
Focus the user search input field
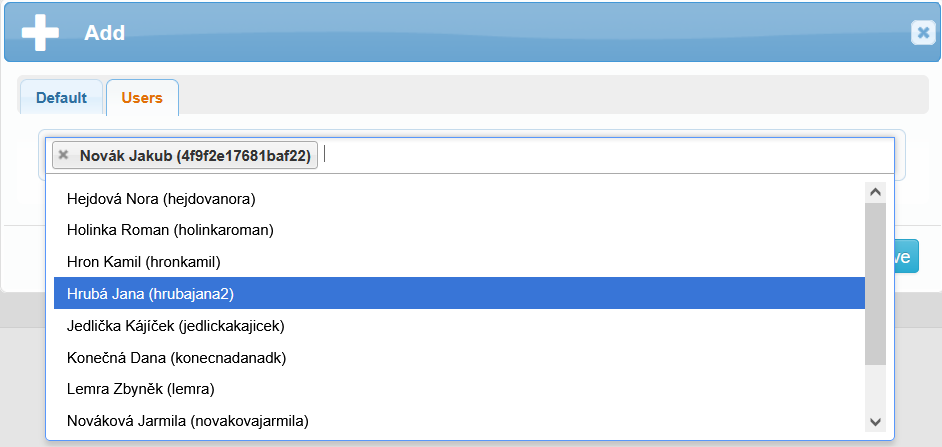pyautogui.click(x=600, y=155)
